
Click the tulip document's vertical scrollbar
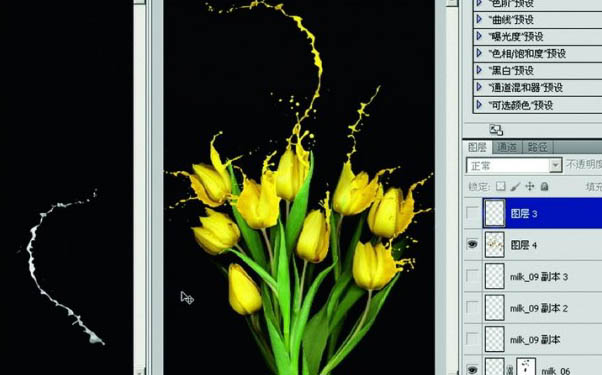click(453, 188)
